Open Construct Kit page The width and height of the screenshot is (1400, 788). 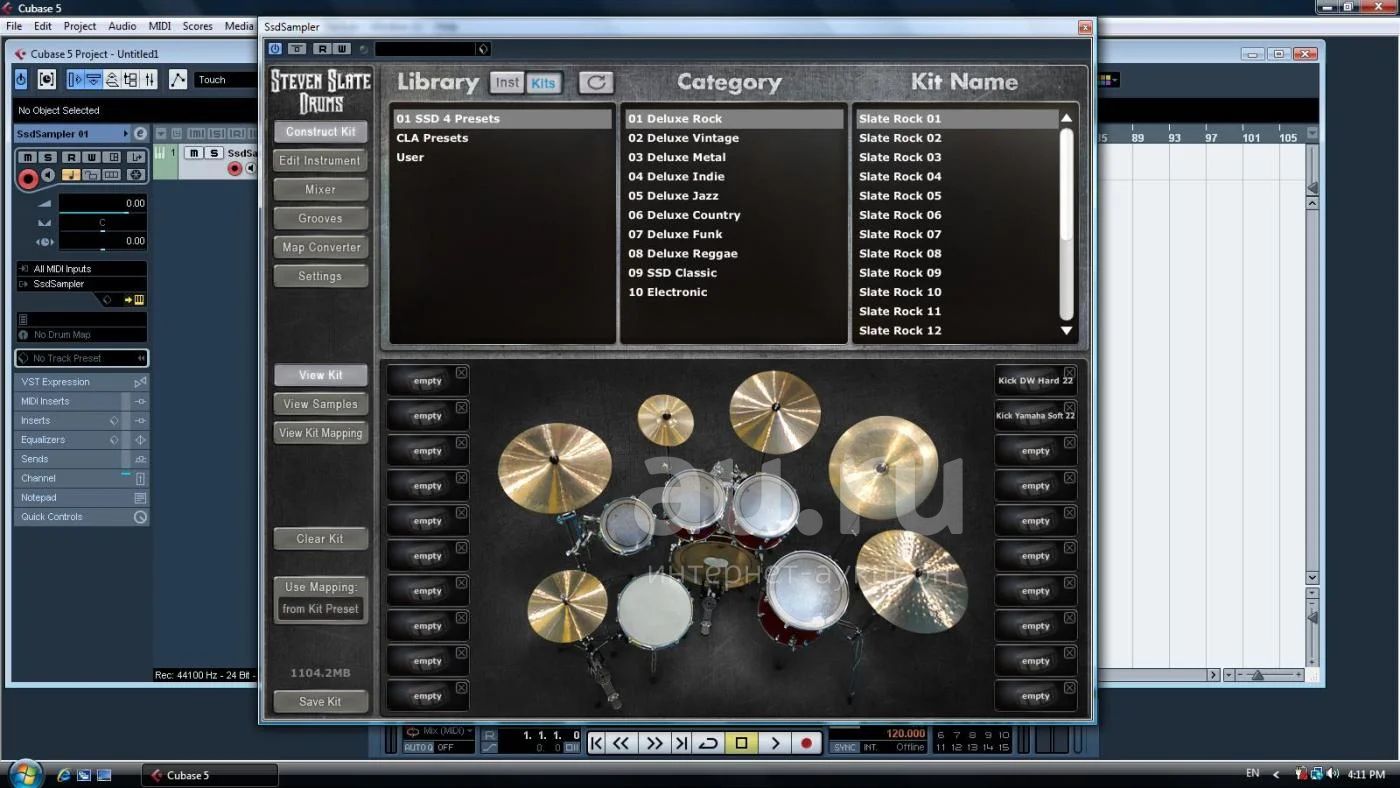tap(320, 132)
